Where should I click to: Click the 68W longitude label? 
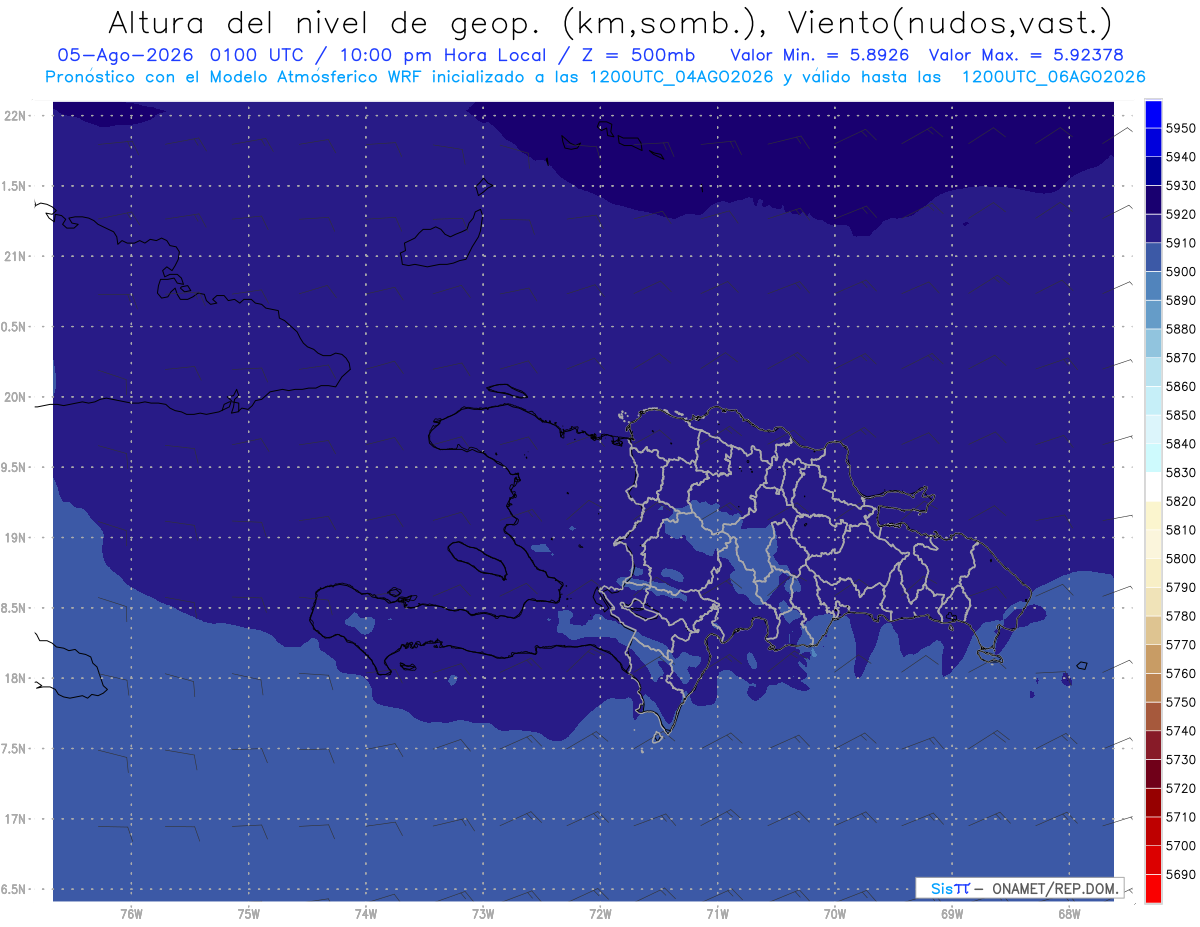point(1068,913)
